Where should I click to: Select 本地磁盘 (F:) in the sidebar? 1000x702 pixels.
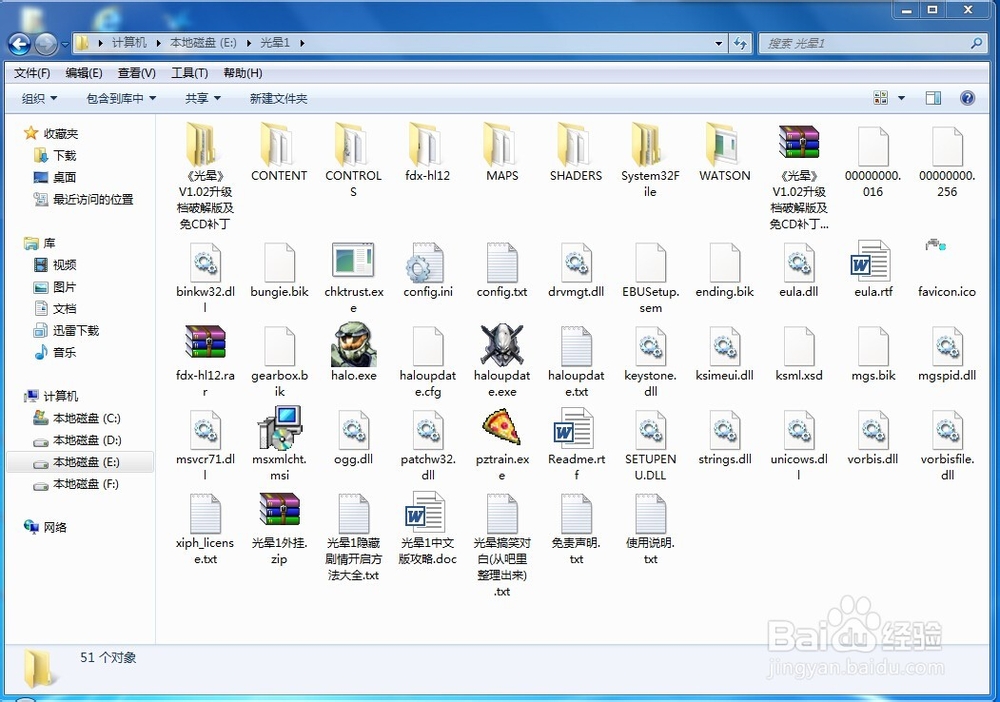[x=85, y=484]
